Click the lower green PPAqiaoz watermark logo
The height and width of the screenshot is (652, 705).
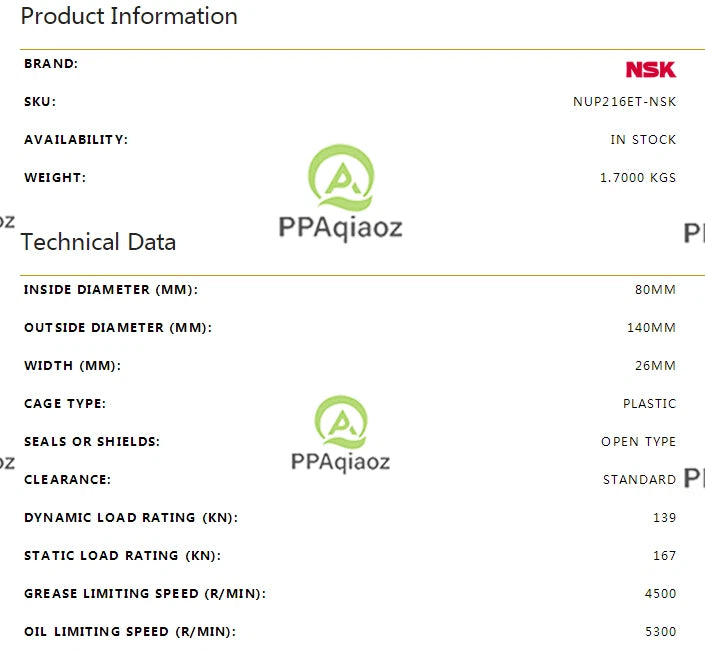[341, 422]
